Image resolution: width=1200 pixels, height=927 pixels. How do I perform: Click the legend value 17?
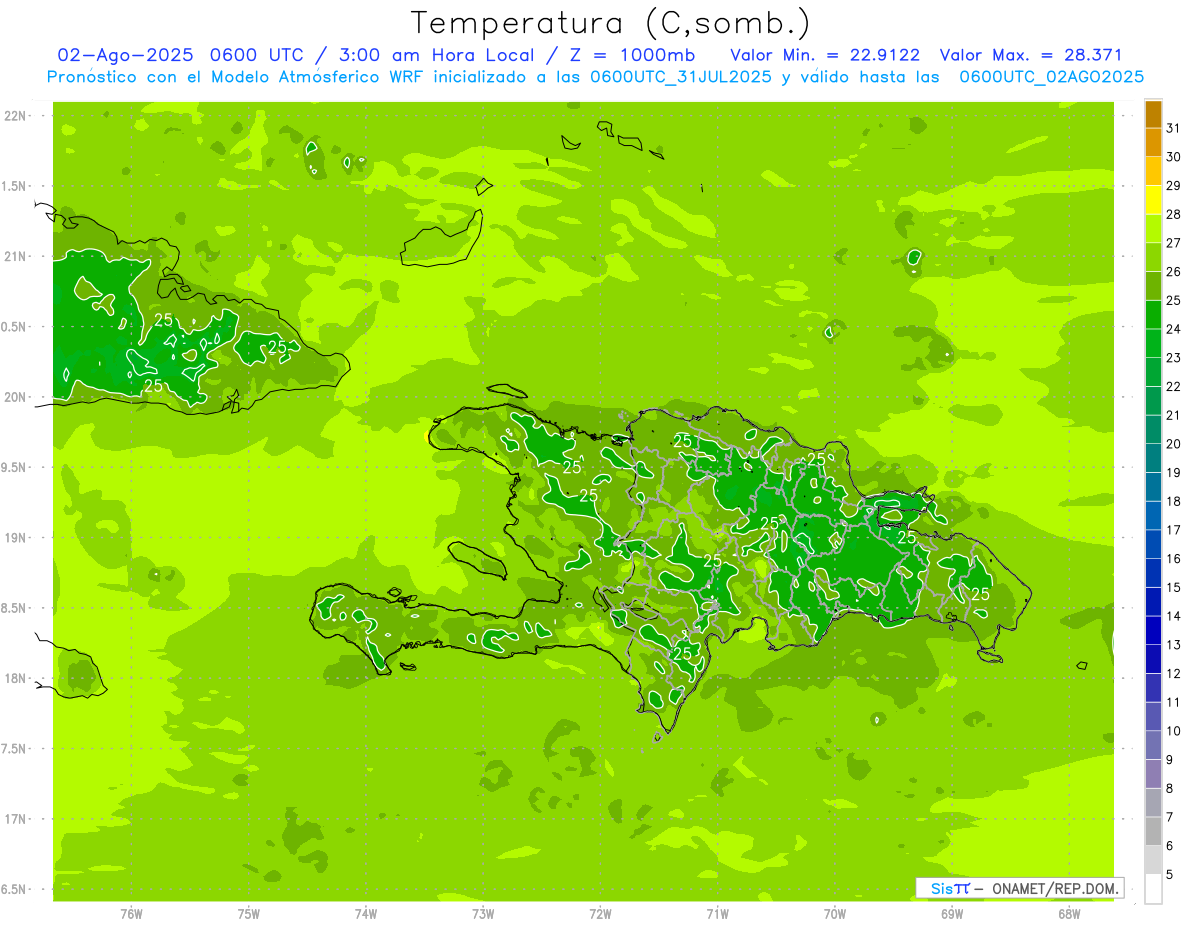(1173, 530)
